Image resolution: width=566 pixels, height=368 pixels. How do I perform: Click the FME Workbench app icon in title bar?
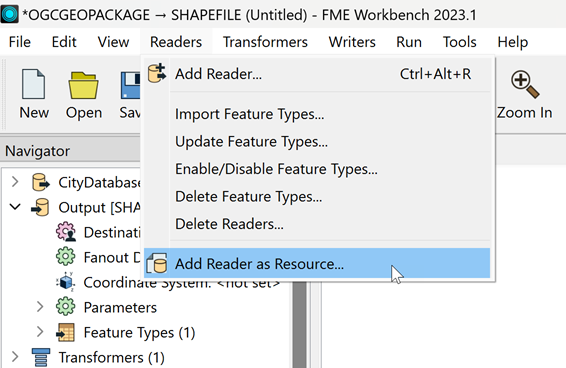coord(10,14)
